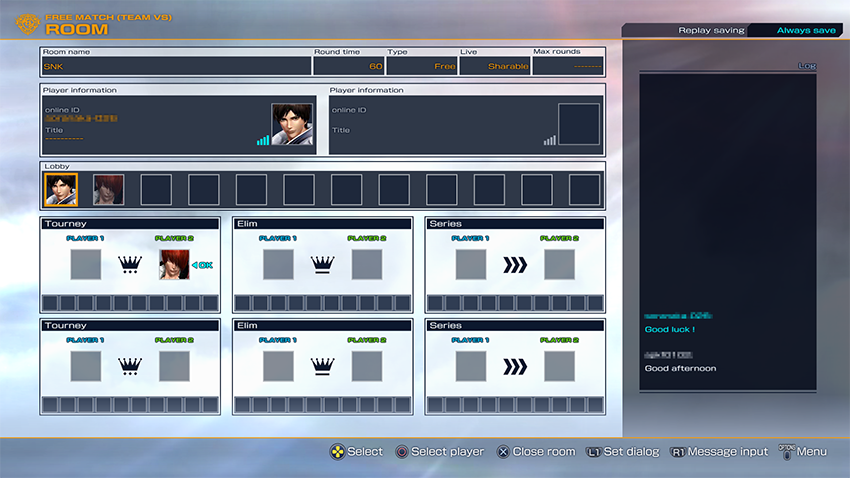
Task: Click the cyan signal bars icon
Action: (263, 140)
